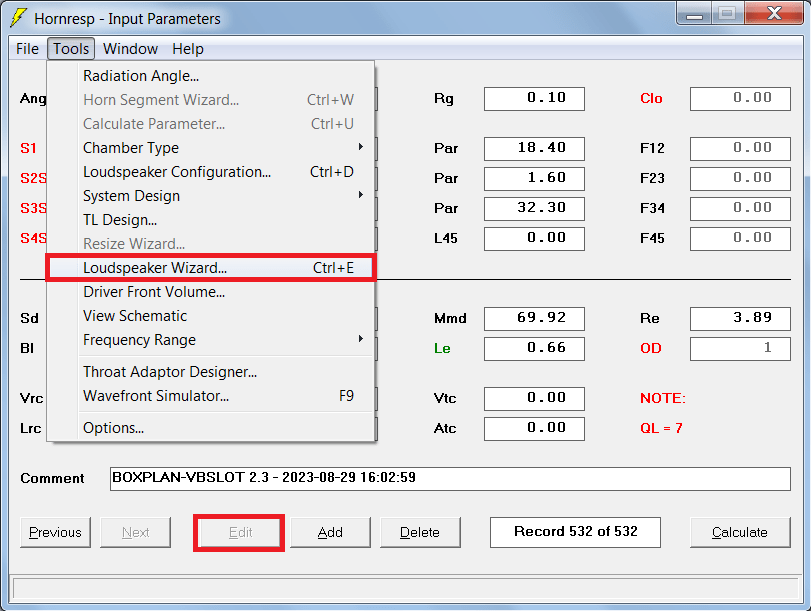Click the F23 value field
811x611 pixels.
[740, 178]
